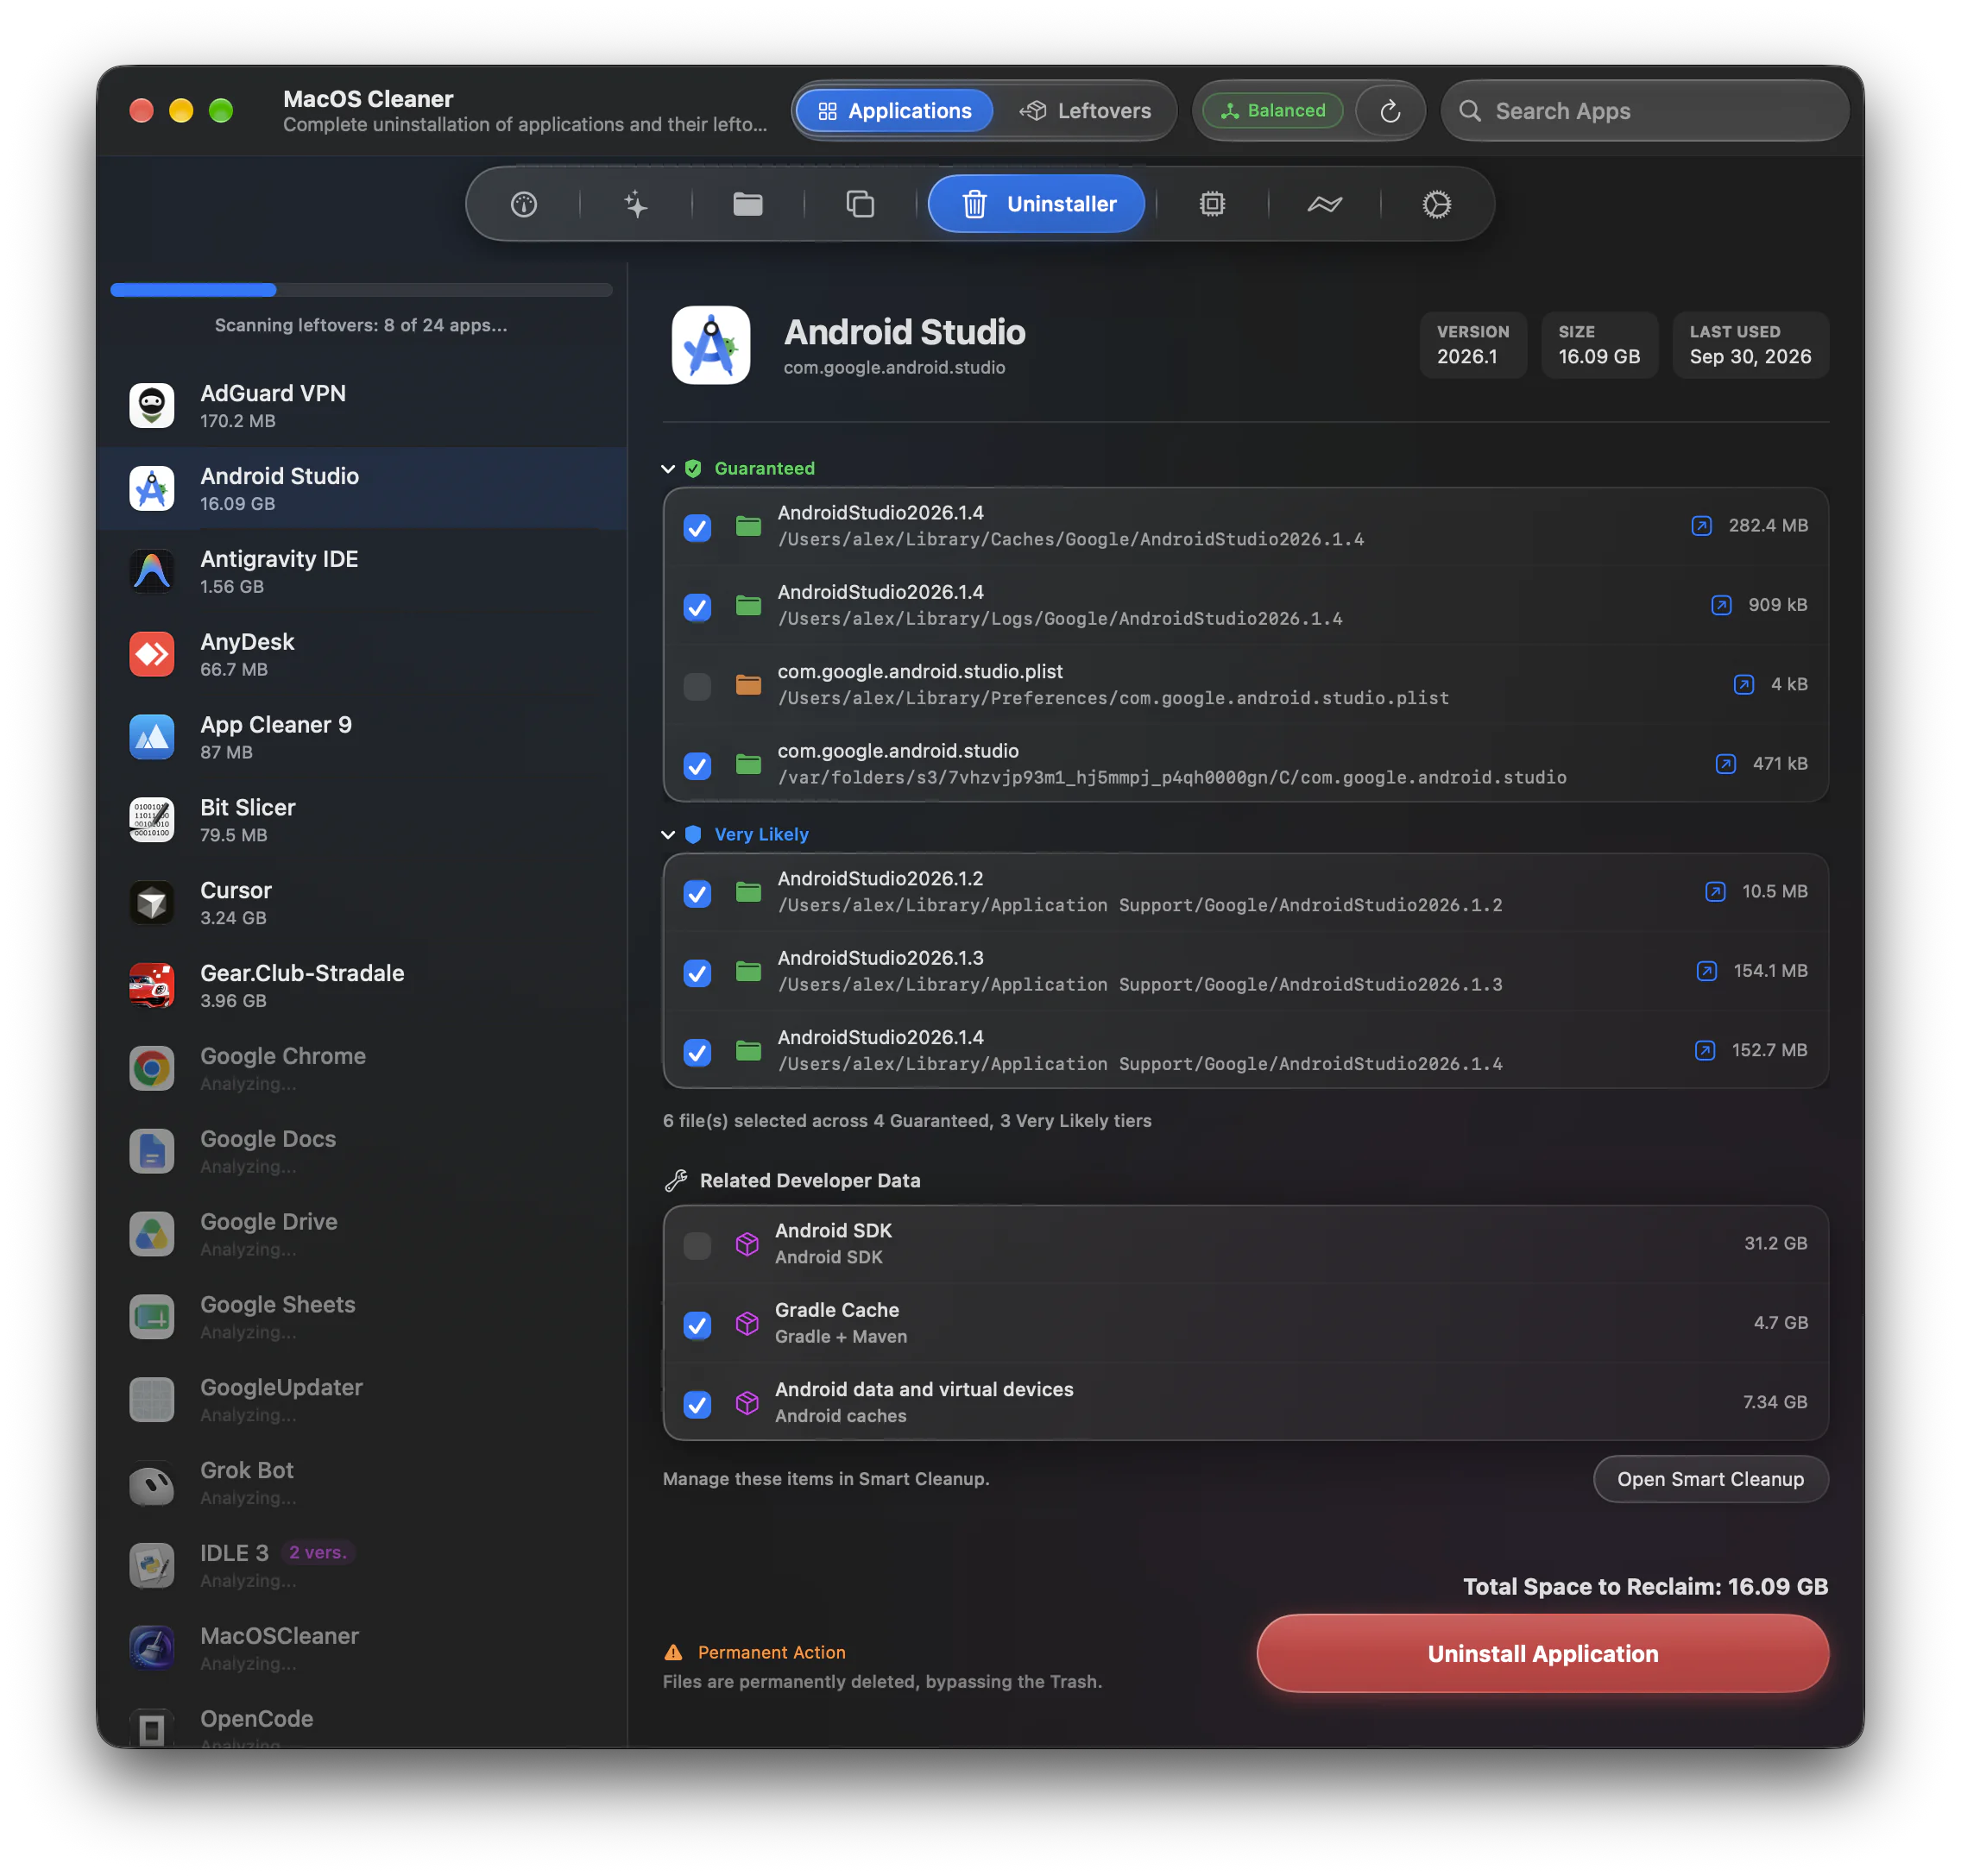Click the Search Apps field

[1644, 111]
